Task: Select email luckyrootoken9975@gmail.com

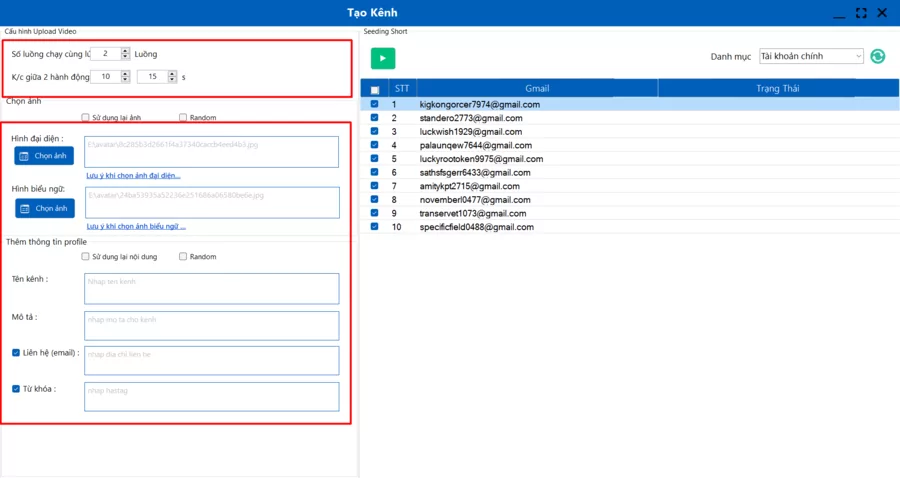Action: pyautogui.click(x=482, y=159)
